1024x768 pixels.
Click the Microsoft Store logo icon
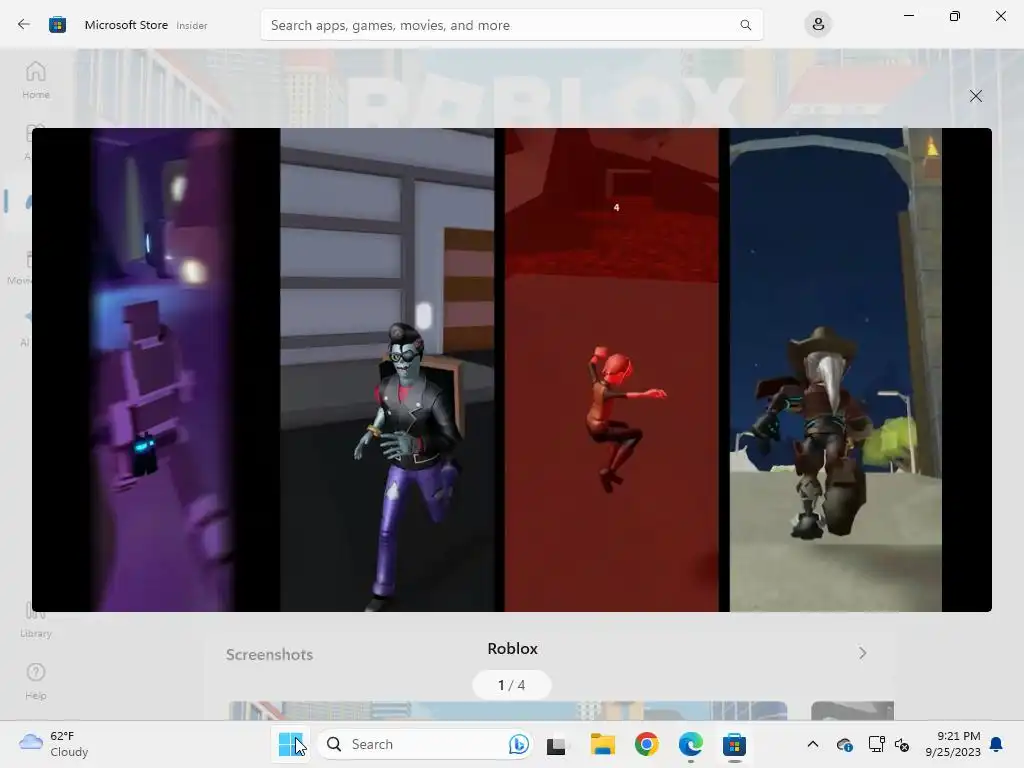pyautogui.click(x=57, y=25)
